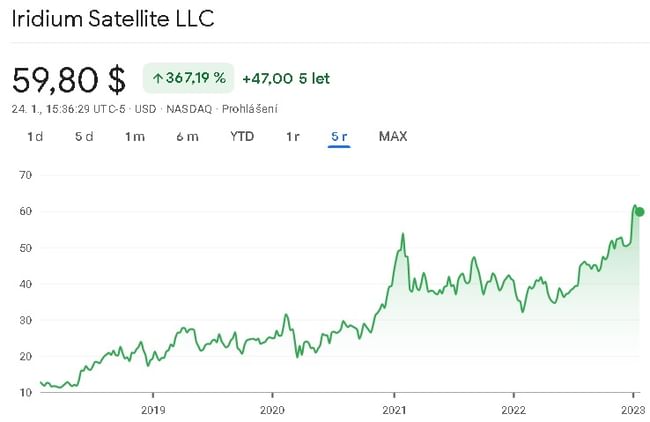Click the 367,19 % change badge

(188, 77)
